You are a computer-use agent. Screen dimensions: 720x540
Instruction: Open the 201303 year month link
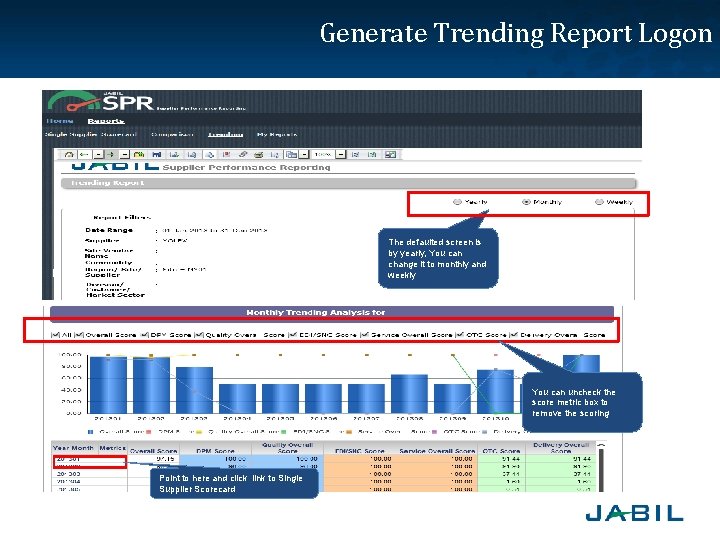(x=68, y=473)
